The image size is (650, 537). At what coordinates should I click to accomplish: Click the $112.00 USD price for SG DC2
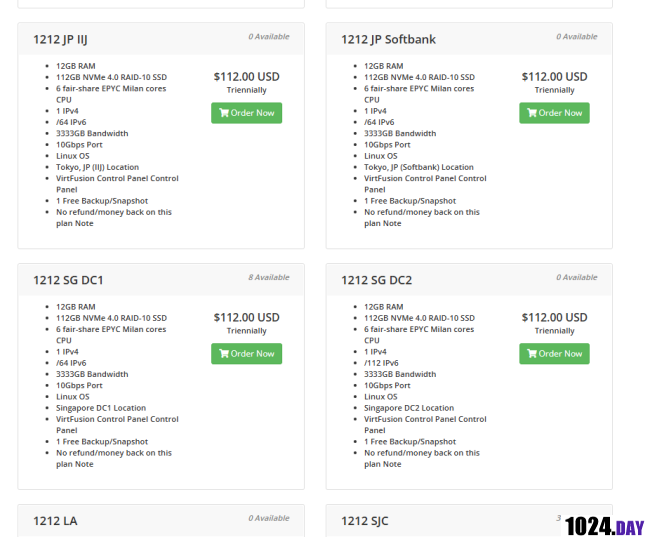pyautogui.click(x=554, y=317)
